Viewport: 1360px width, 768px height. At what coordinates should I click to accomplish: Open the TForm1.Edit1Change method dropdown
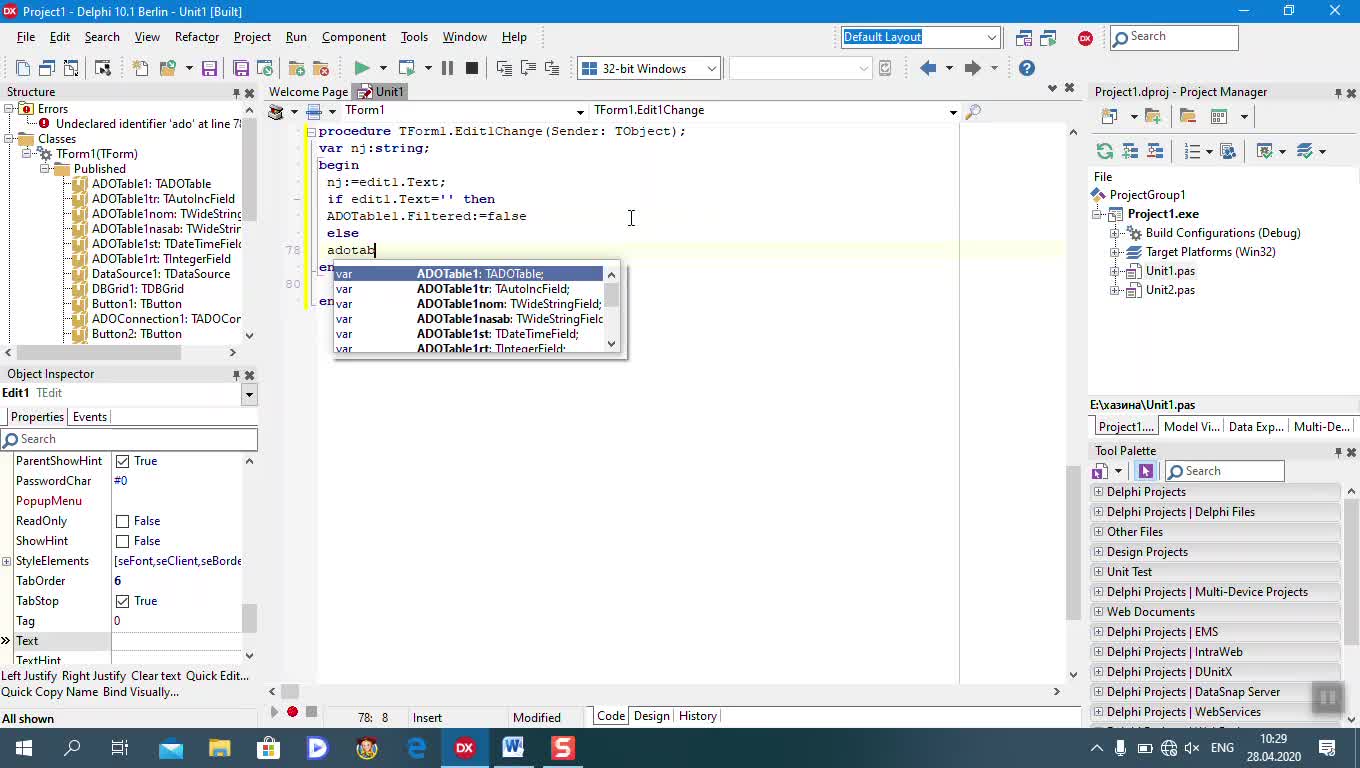click(953, 111)
